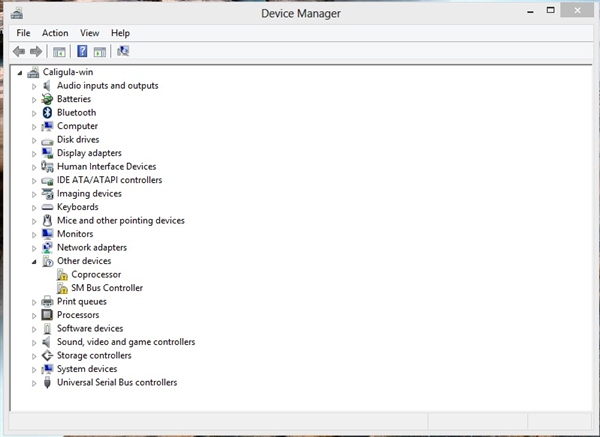Click the Print queues printer icon
The image size is (600, 437).
47,302
